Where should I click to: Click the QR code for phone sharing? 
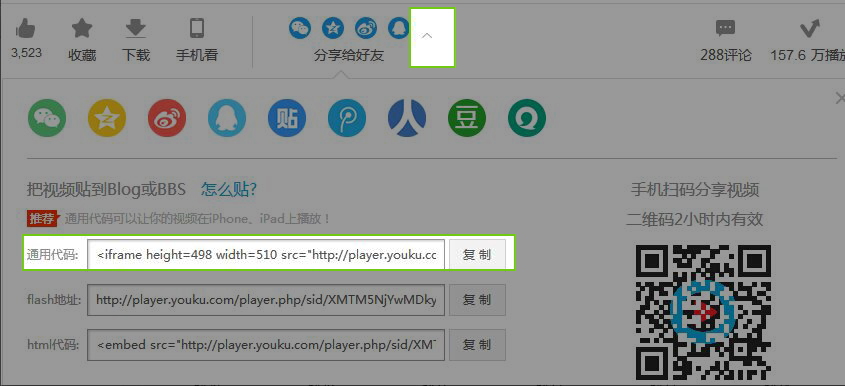(x=703, y=313)
